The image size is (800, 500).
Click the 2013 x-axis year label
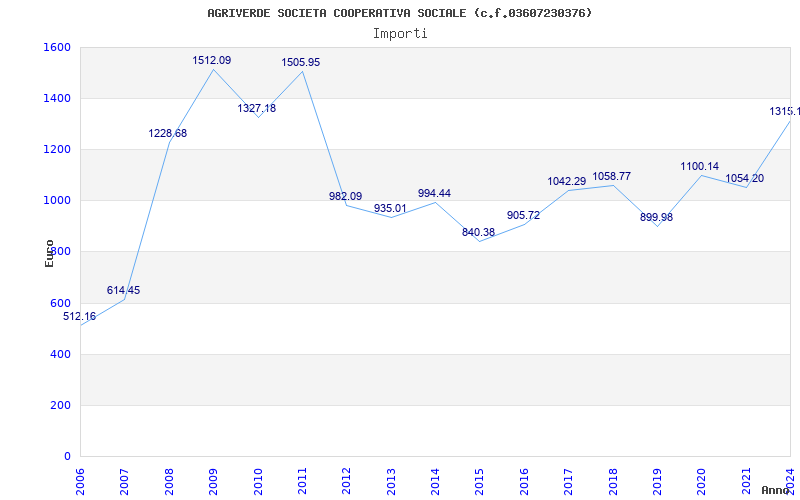pyautogui.click(x=391, y=482)
